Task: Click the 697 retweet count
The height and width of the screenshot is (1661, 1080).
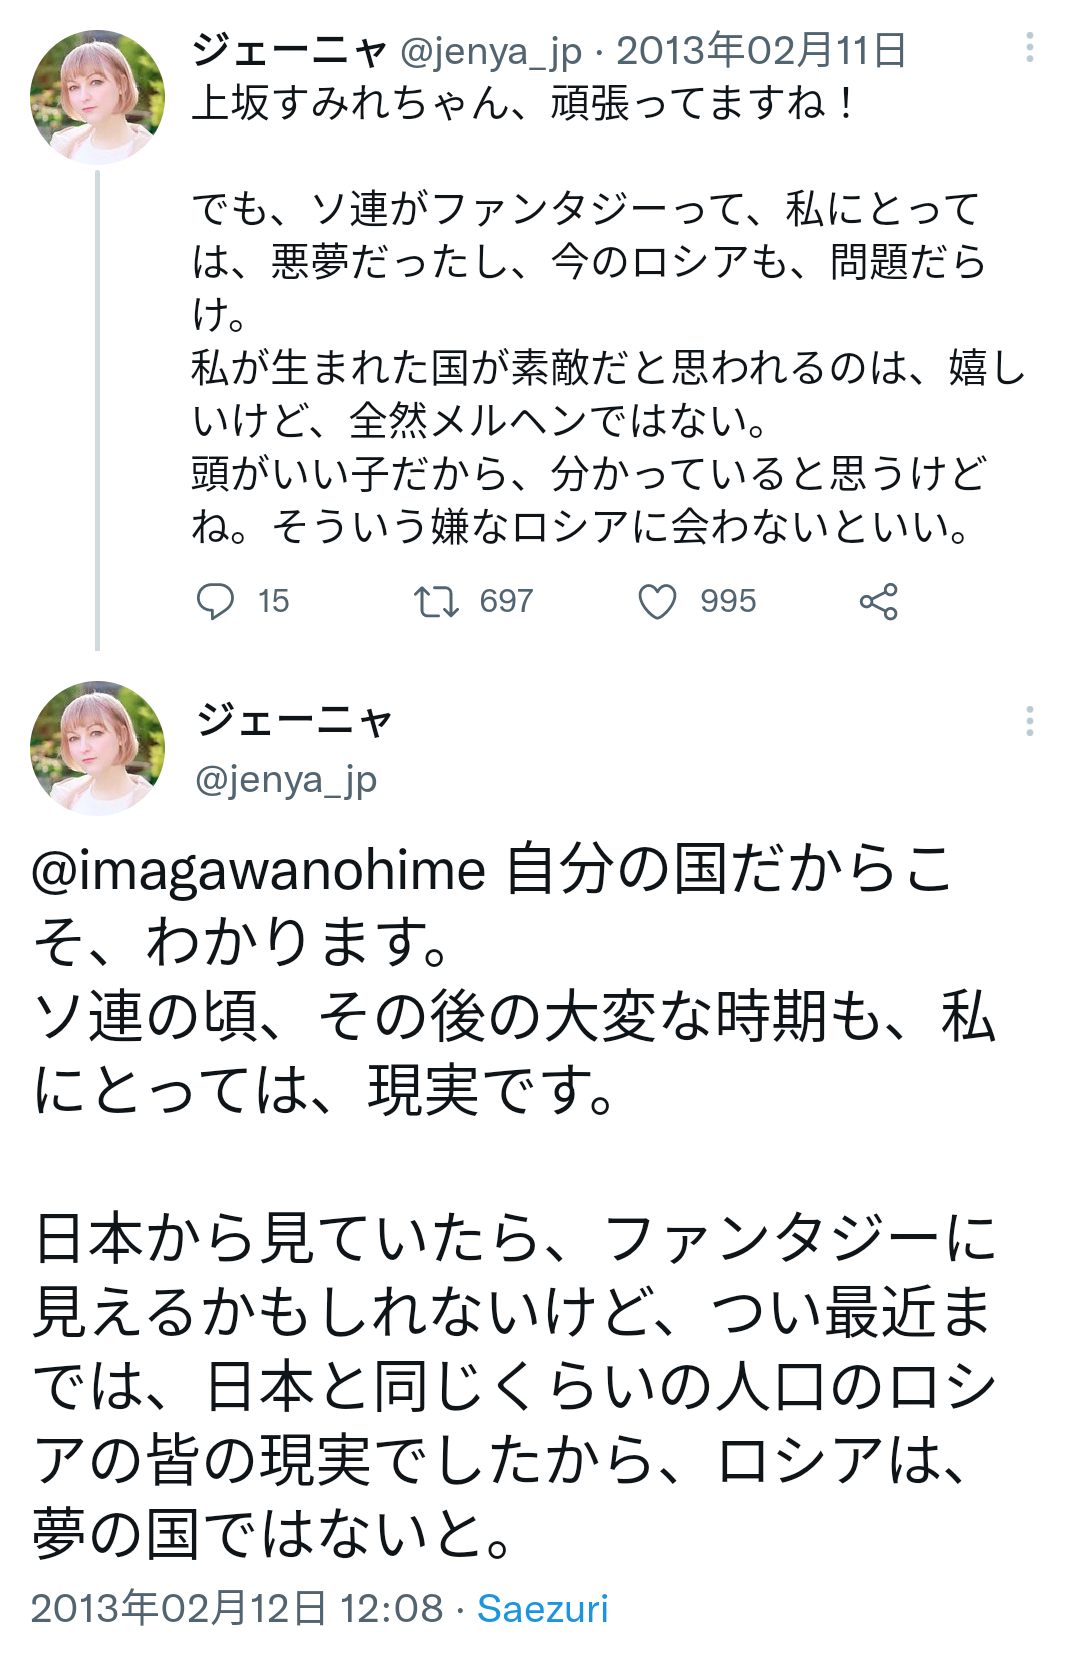Action: (506, 602)
